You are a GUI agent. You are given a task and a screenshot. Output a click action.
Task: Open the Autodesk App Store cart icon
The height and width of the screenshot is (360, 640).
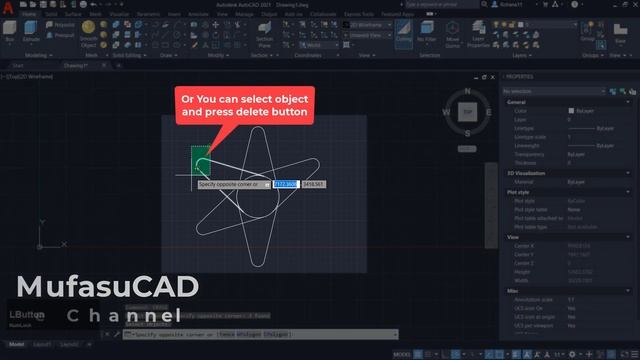coord(545,4)
